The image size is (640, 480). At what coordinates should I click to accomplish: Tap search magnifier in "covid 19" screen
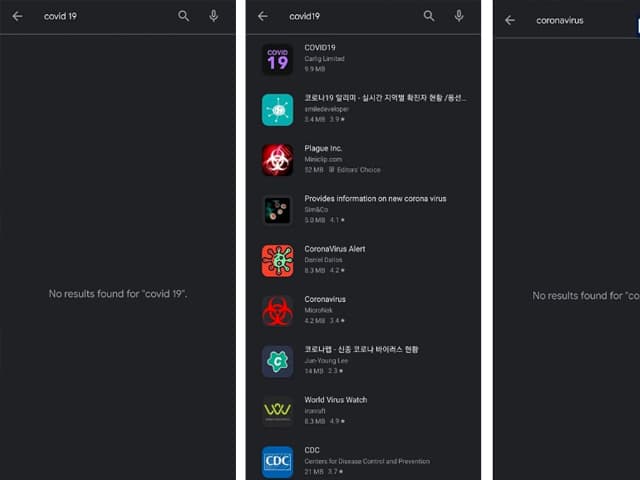point(183,16)
